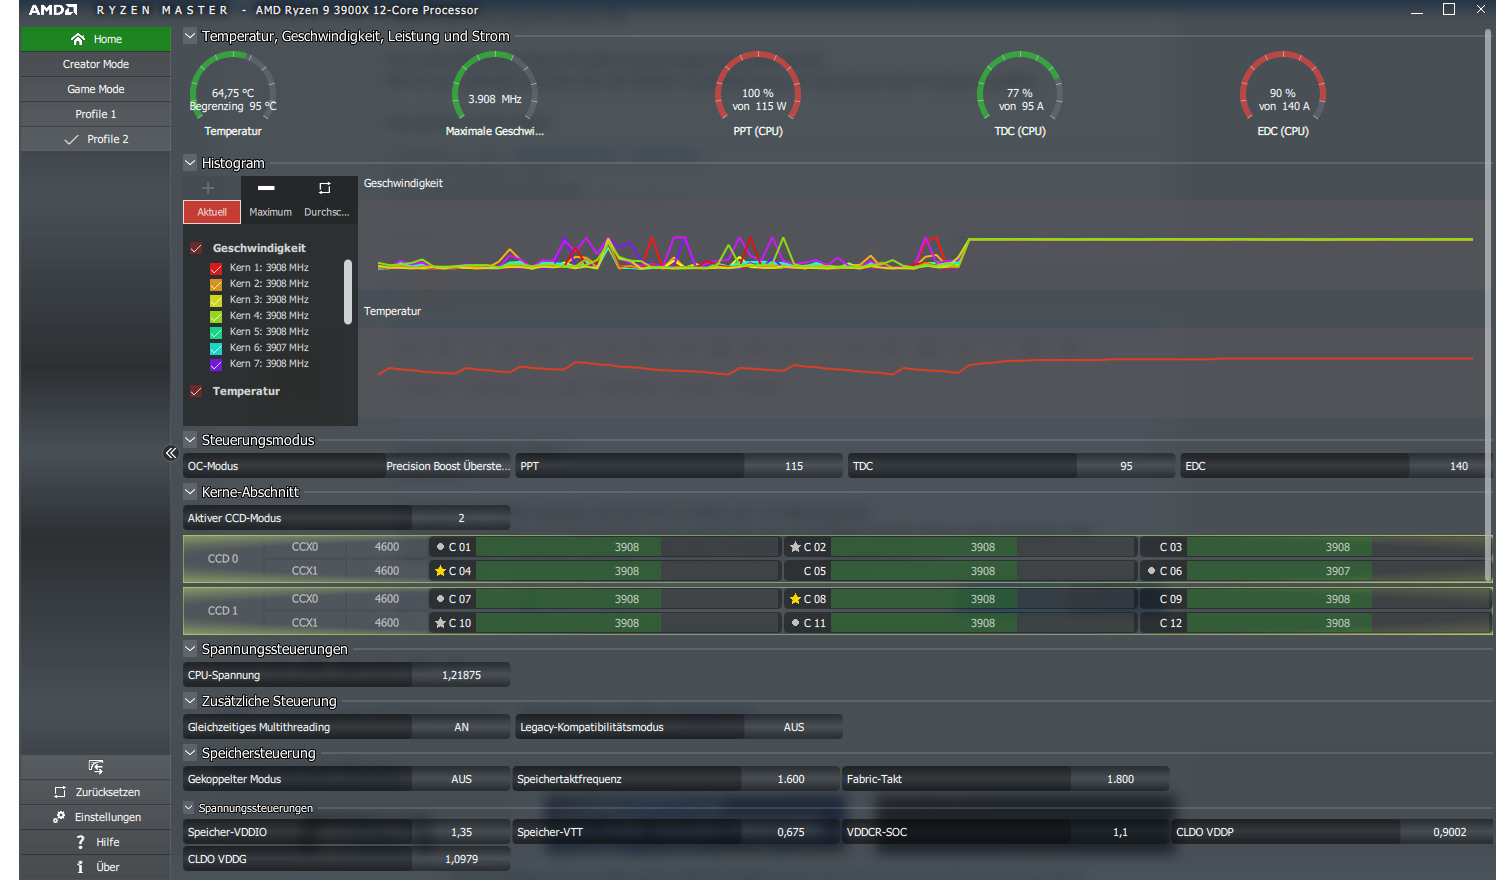The width and height of the screenshot is (1496, 880).
Task: Click the dot marker on core C 11
Action: click(x=795, y=623)
